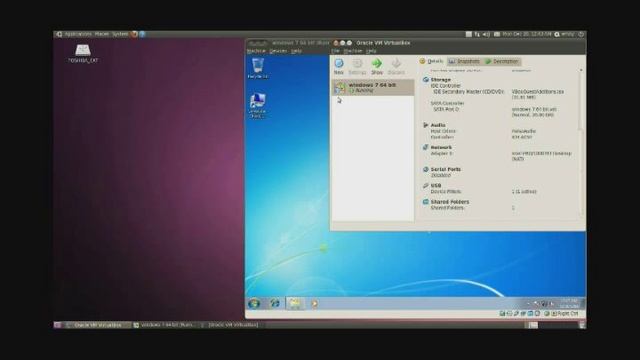Open Internet Explorer from Windows taskbar
640x360 pixels.
pos(275,303)
